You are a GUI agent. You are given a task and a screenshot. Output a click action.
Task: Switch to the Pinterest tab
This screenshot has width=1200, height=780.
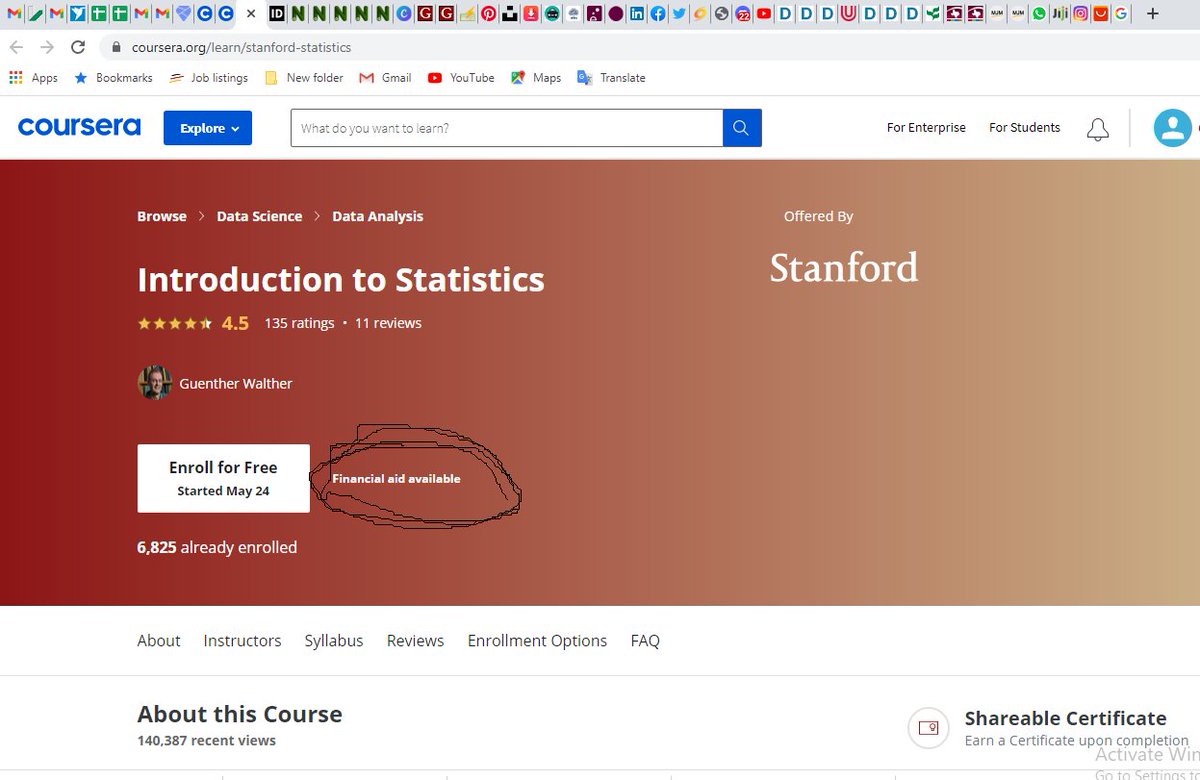pyautogui.click(x=488, y=14)
